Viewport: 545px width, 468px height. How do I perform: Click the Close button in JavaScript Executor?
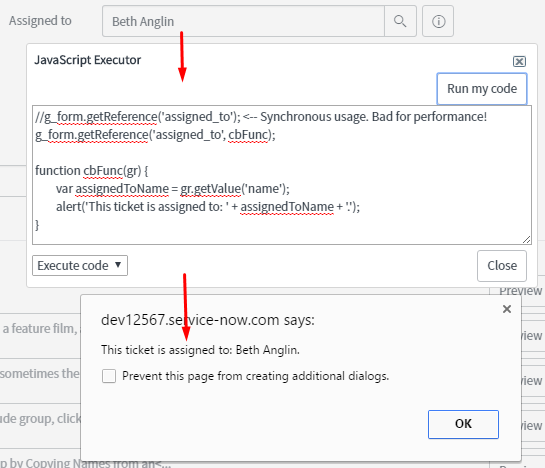click(x=502, y=266)
